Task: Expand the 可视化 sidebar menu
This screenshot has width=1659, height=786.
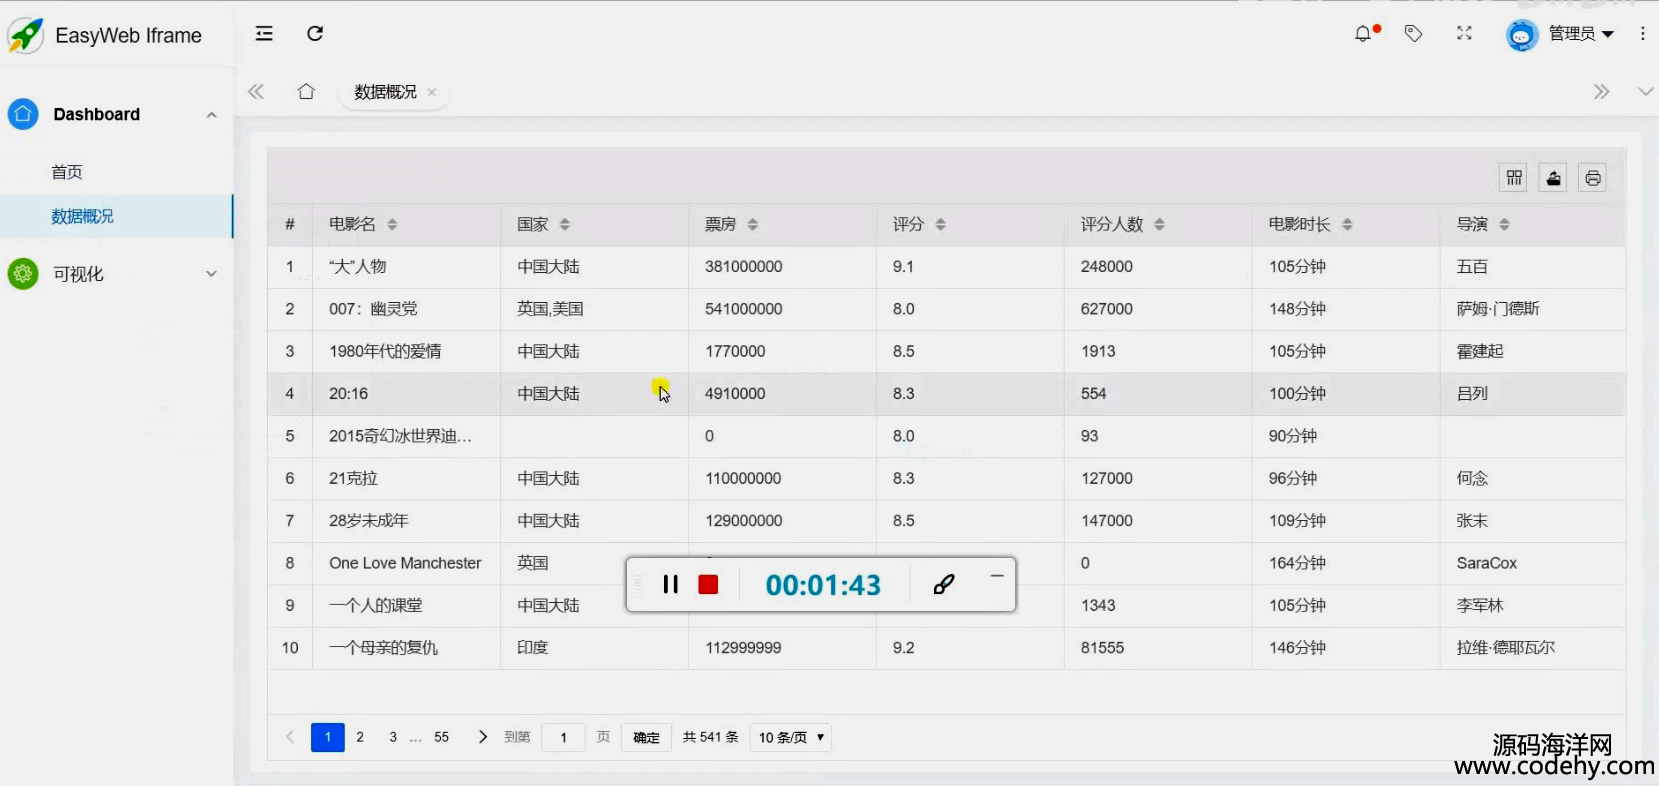Action: point(115,274)
